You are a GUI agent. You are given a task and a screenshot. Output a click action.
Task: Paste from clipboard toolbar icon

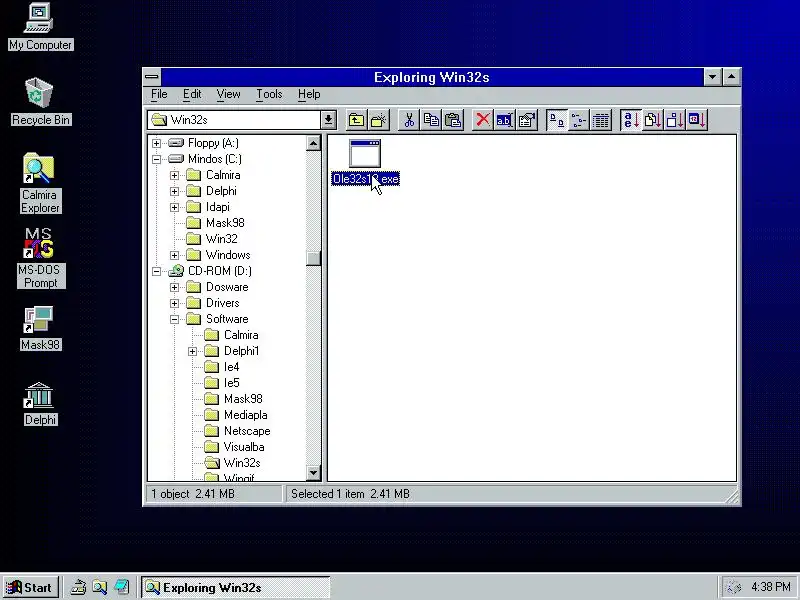click(x=453, y=120)
